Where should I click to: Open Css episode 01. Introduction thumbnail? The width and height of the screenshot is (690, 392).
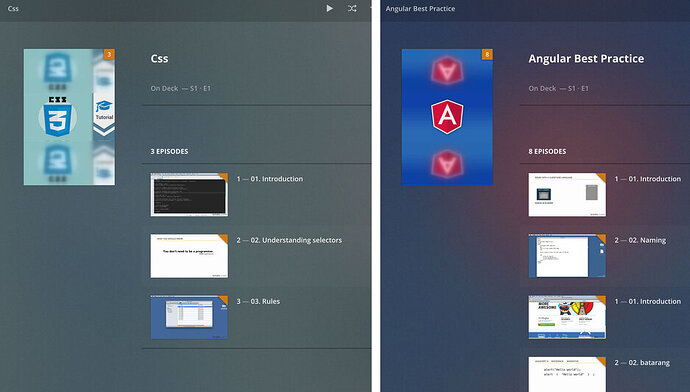pos(189,194)
